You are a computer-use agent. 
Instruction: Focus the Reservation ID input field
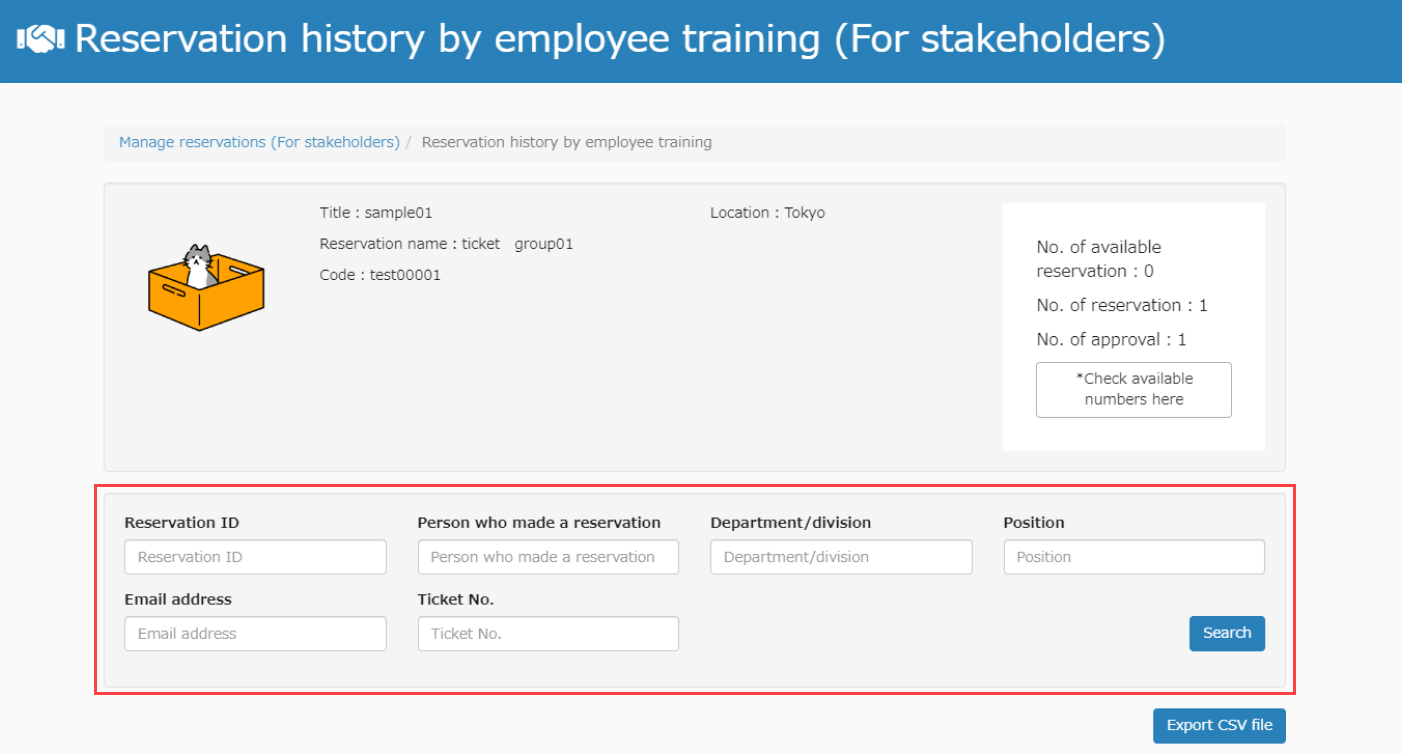[x=255, y=557]
